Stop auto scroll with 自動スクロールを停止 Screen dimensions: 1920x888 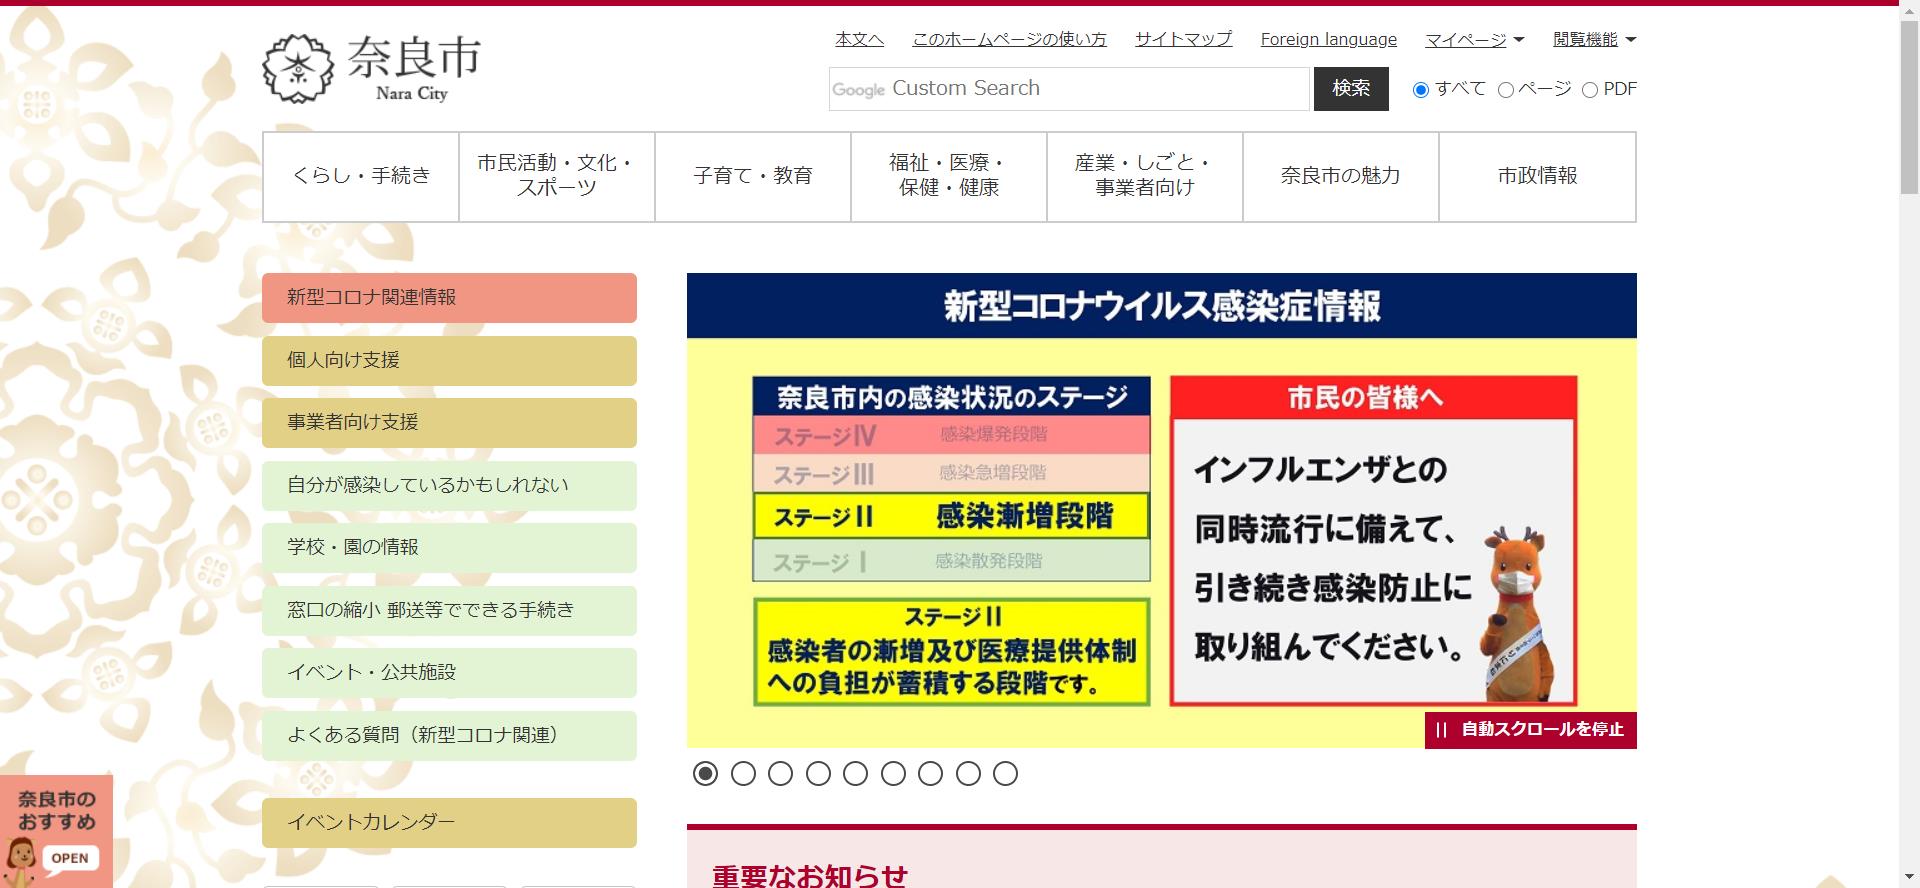pyautogui.click(x=1531, y=730)
